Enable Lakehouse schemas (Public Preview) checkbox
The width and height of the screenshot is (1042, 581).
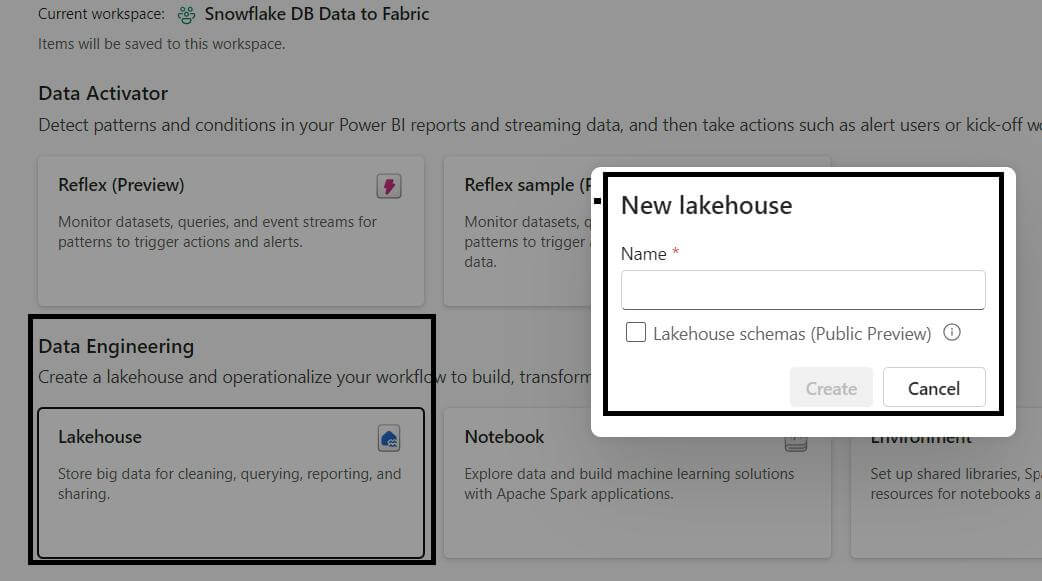(x=636, y=332)
